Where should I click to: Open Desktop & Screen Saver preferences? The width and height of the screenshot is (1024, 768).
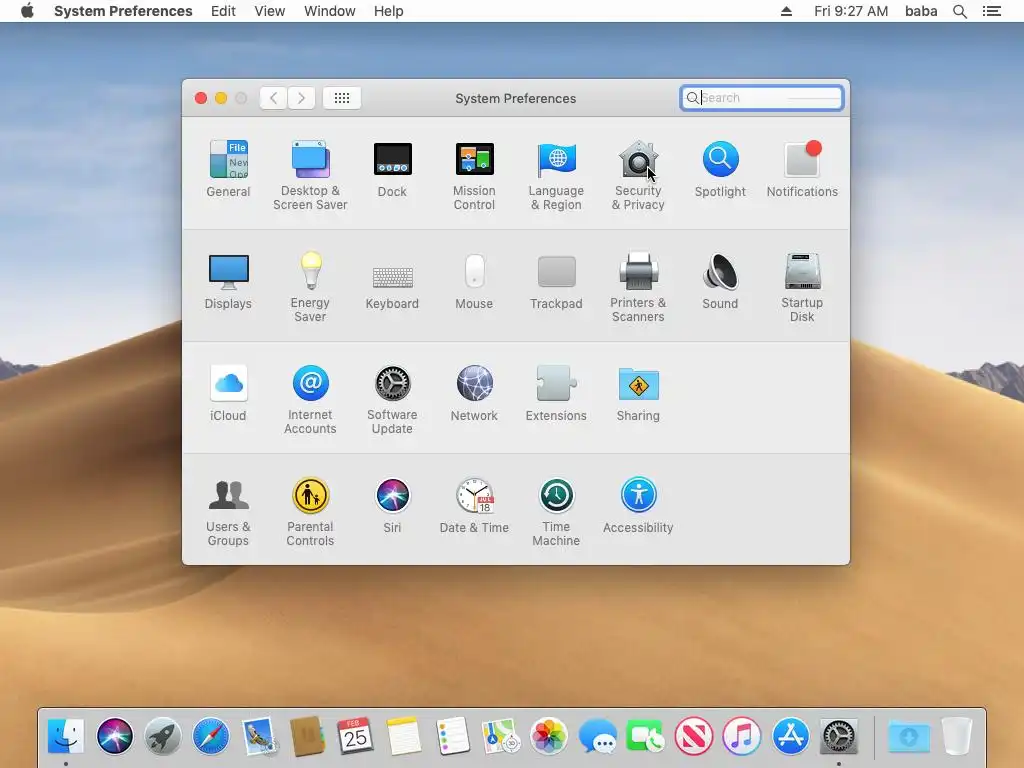(x=310, y=175)
